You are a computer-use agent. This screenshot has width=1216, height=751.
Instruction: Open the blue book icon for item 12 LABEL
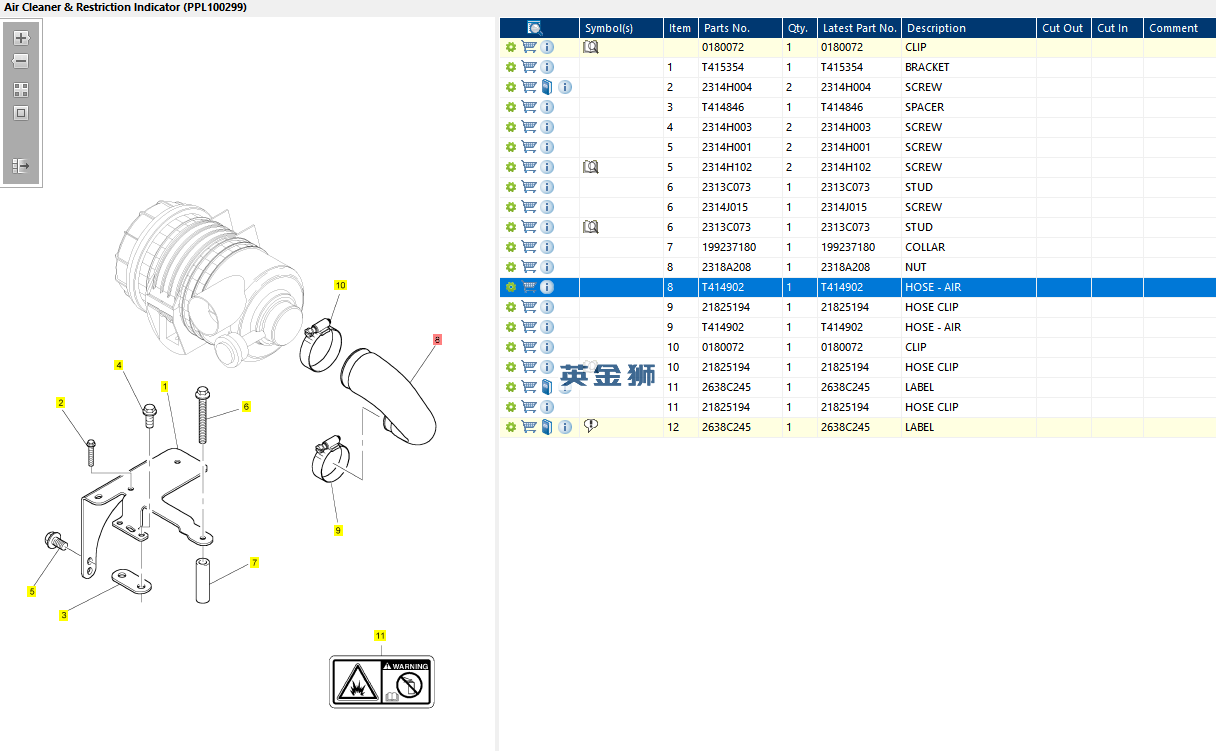click(547, 427)
